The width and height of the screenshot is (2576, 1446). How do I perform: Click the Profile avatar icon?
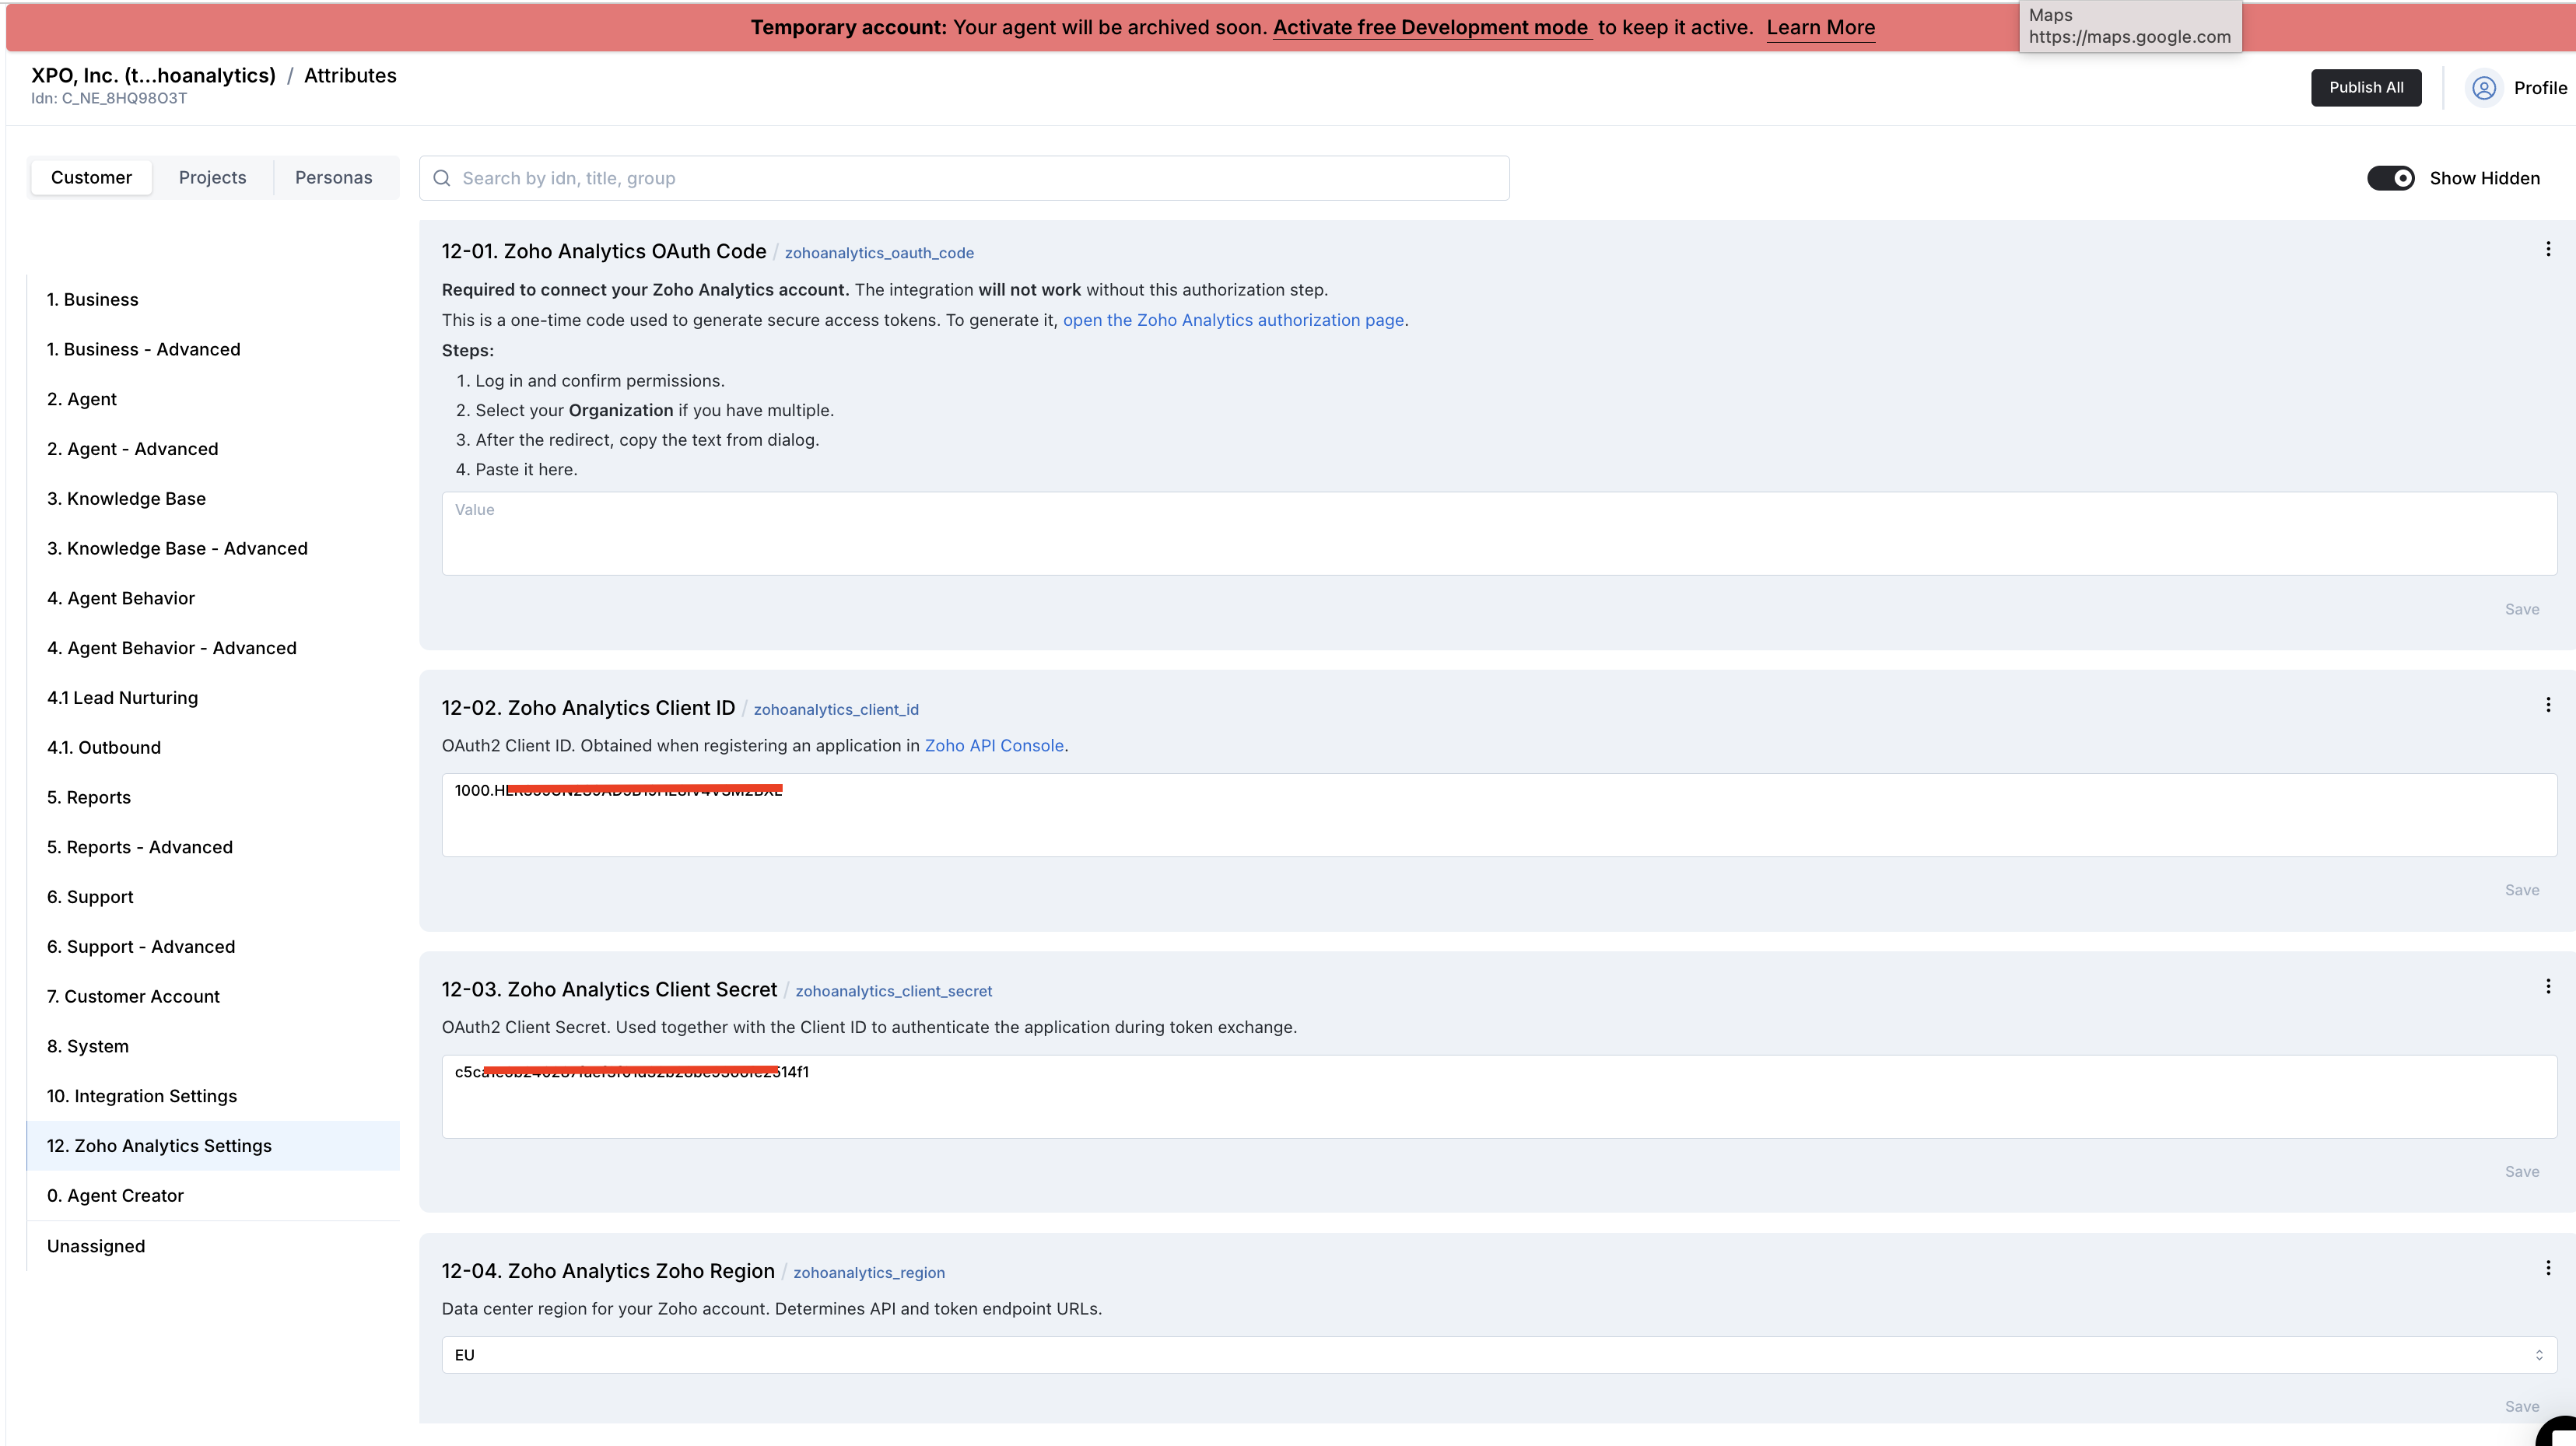coord(2484,88)
